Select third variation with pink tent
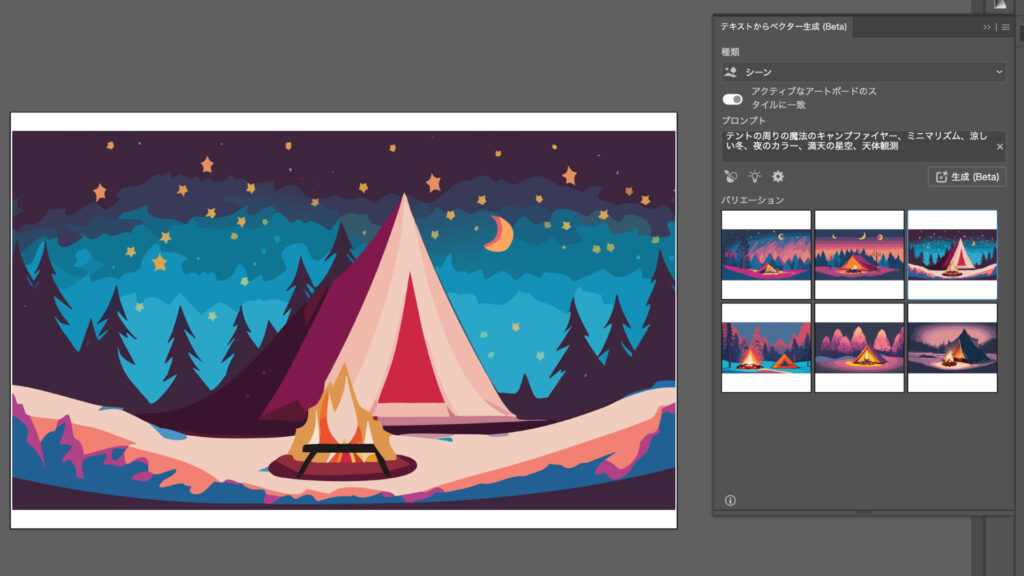The image size is (1024, 576). click(952, 255)
